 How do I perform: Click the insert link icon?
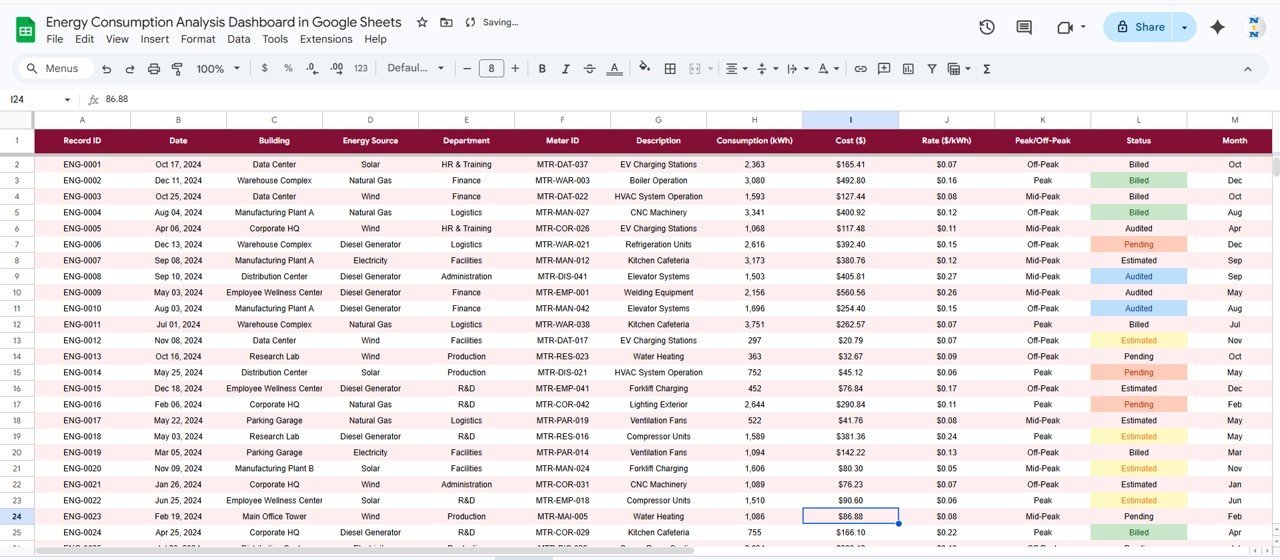860,69
